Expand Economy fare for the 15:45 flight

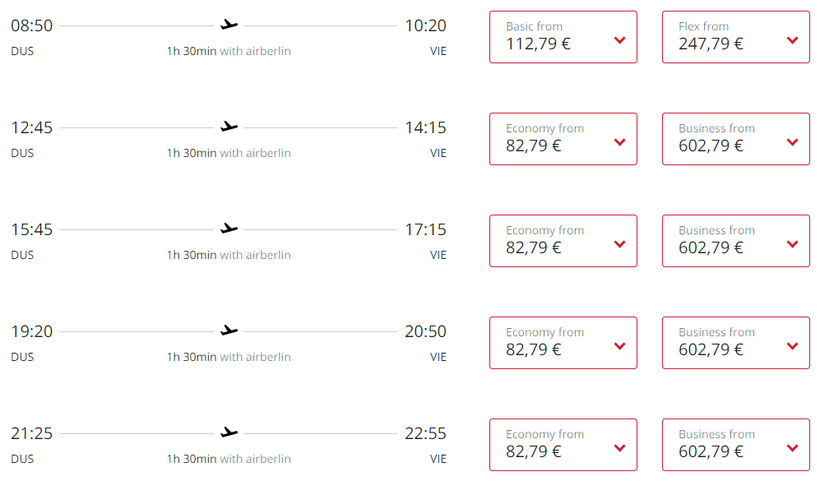563,241
